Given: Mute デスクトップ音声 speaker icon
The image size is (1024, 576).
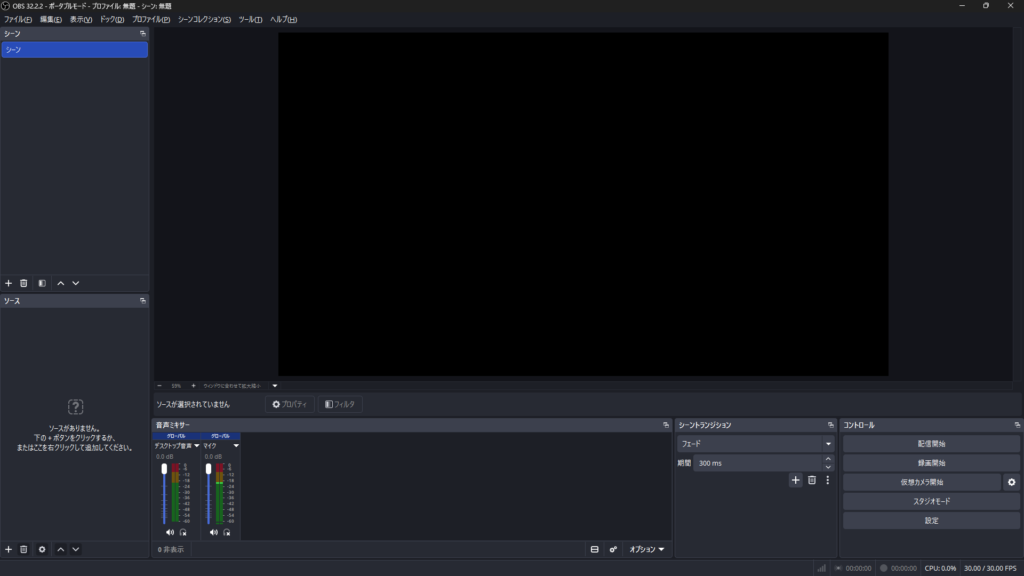Looking at the screenshot, I should pyautogui.click(x=170, y=532).
